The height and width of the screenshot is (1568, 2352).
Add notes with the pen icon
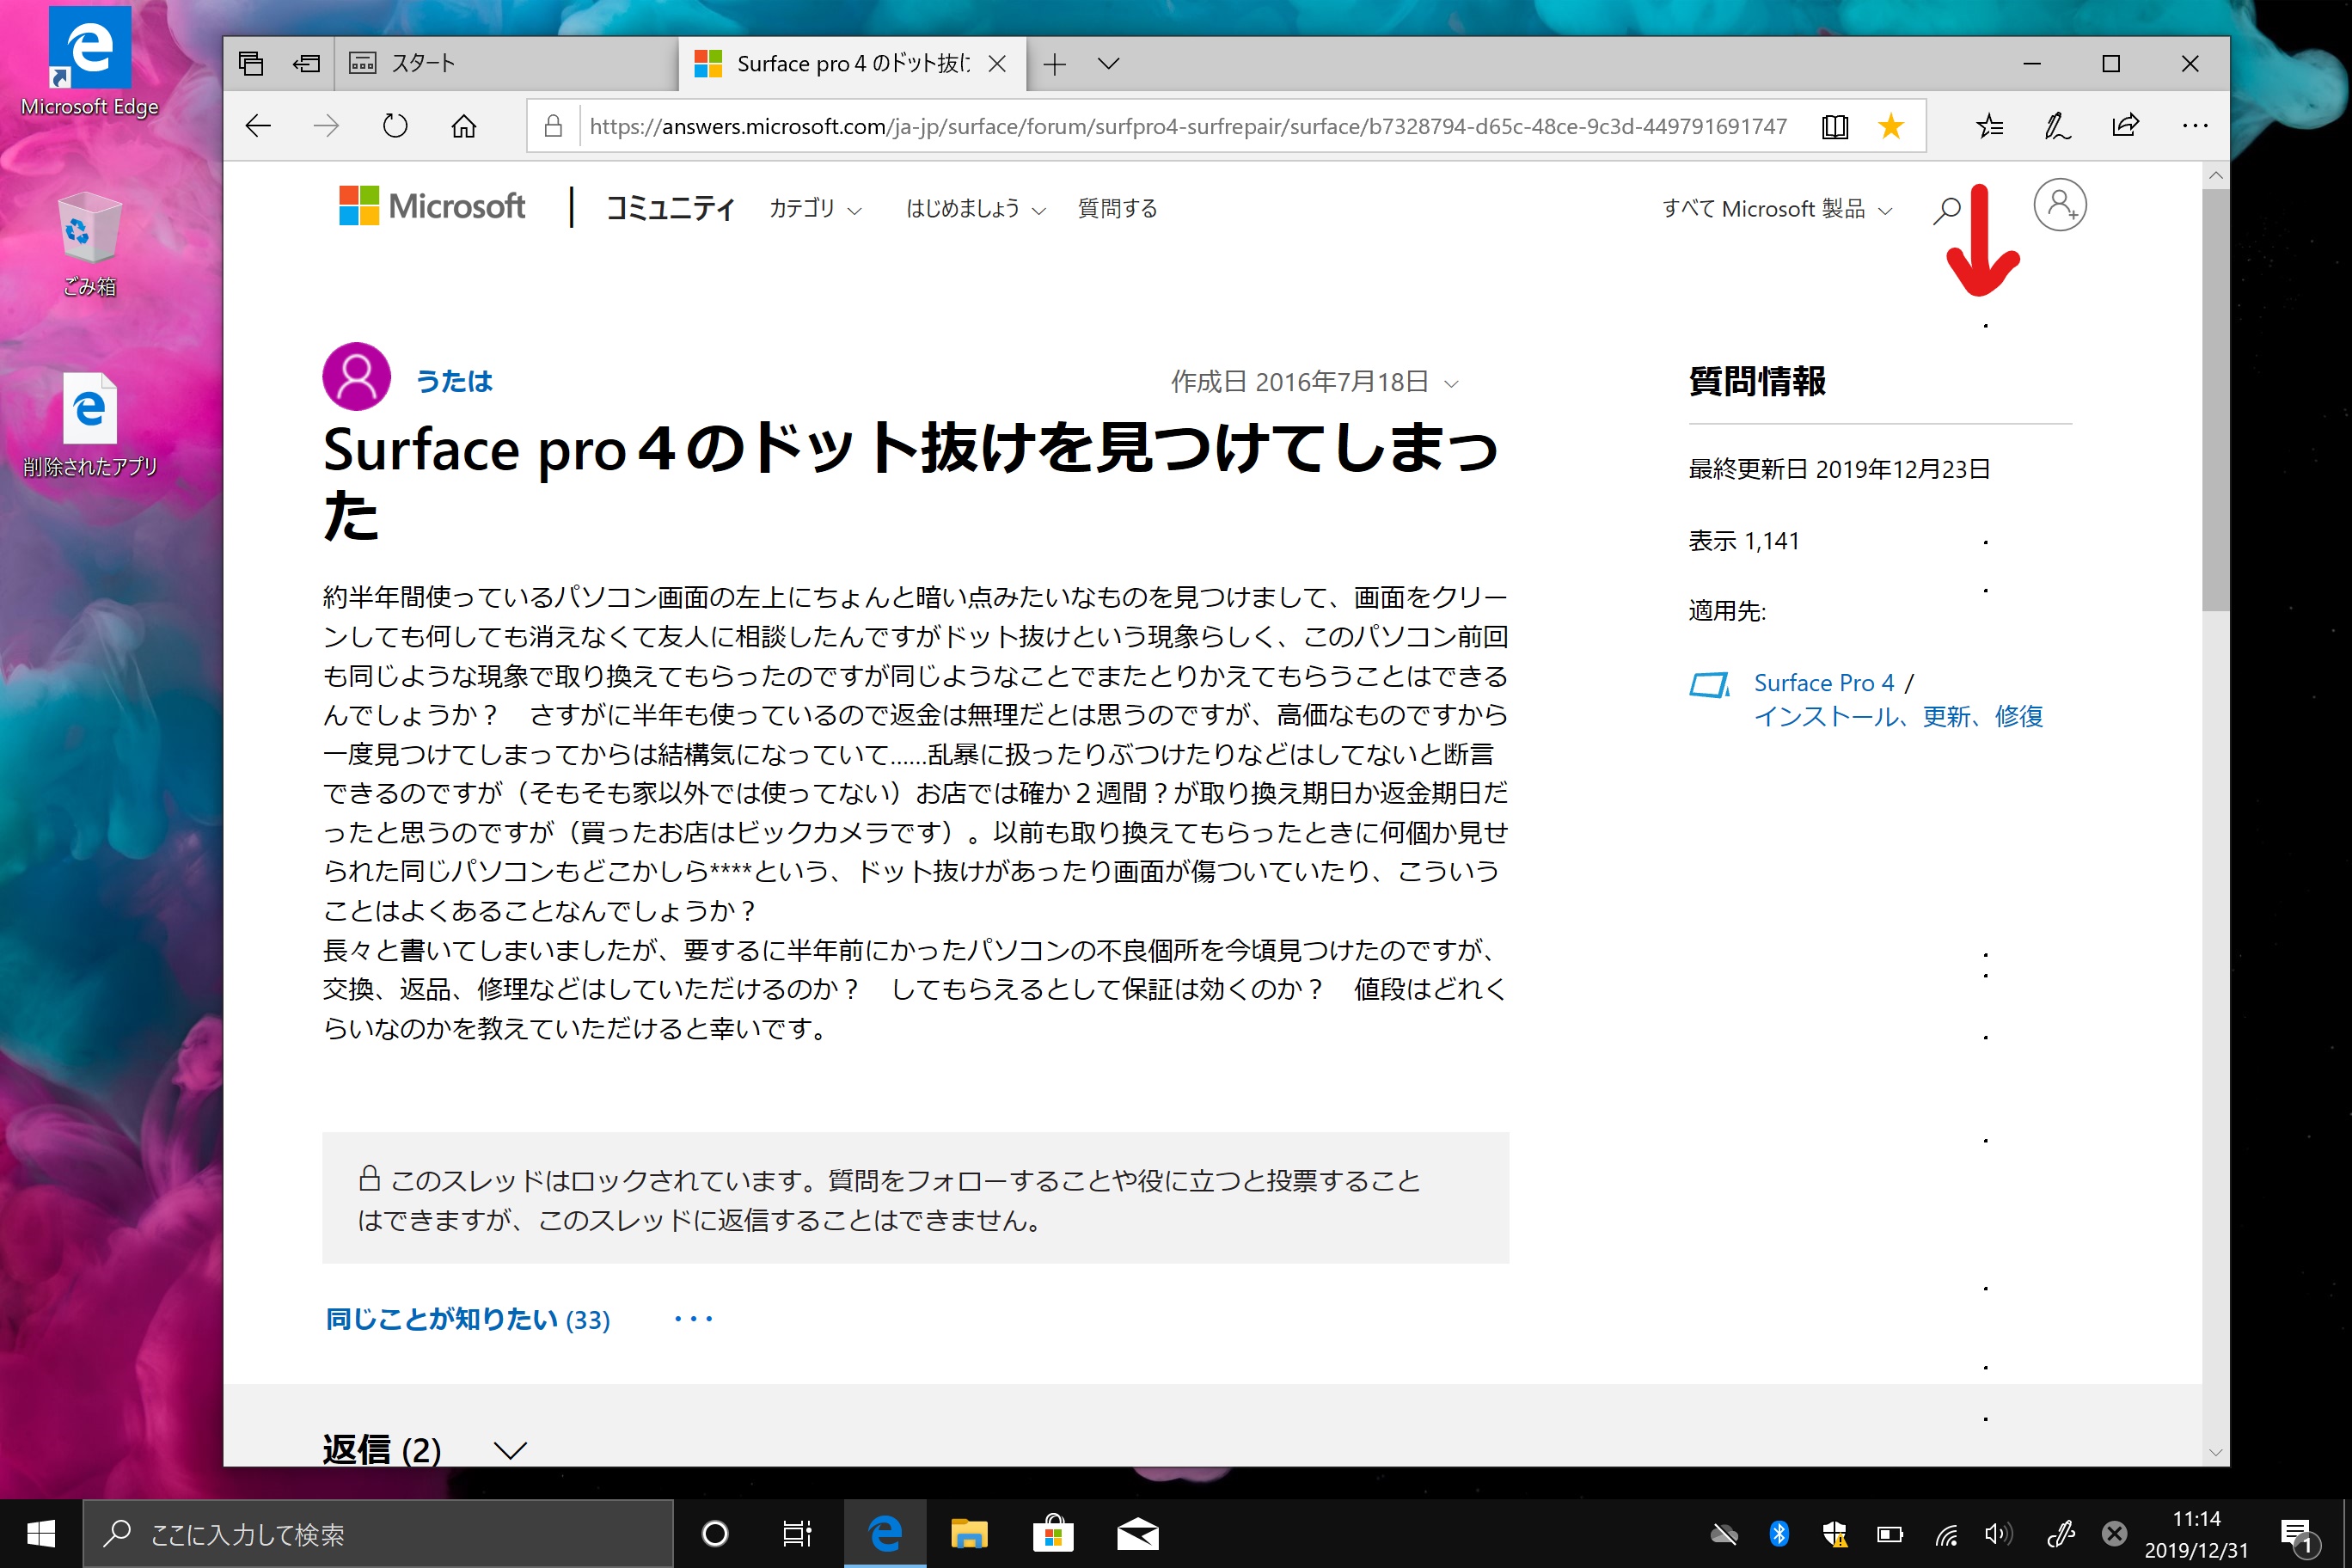2057,126
